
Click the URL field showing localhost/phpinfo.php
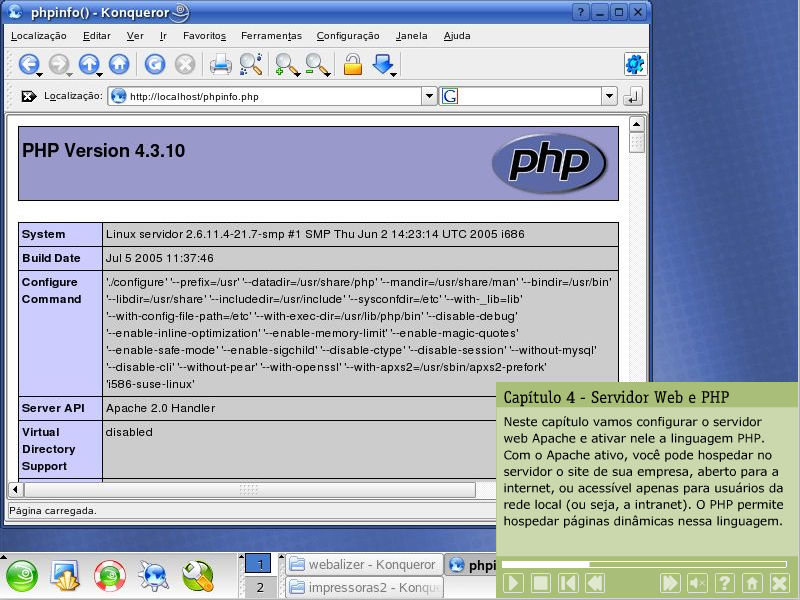point(270,96)
